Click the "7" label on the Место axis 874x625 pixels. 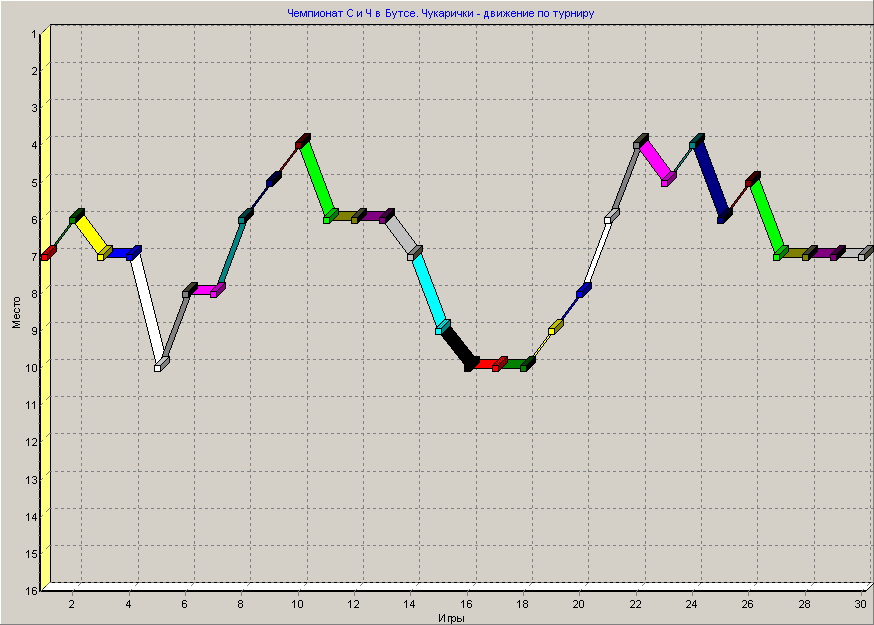tap(35, 256)
